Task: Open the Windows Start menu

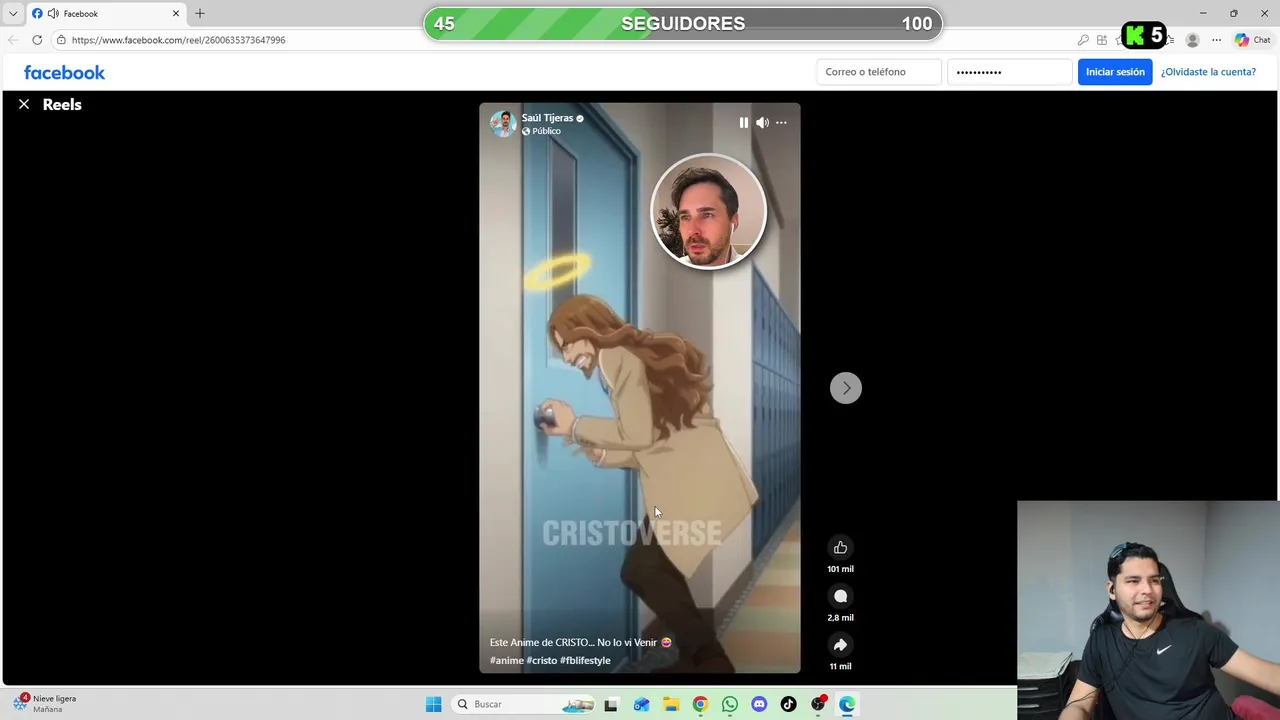Action: 433,704
